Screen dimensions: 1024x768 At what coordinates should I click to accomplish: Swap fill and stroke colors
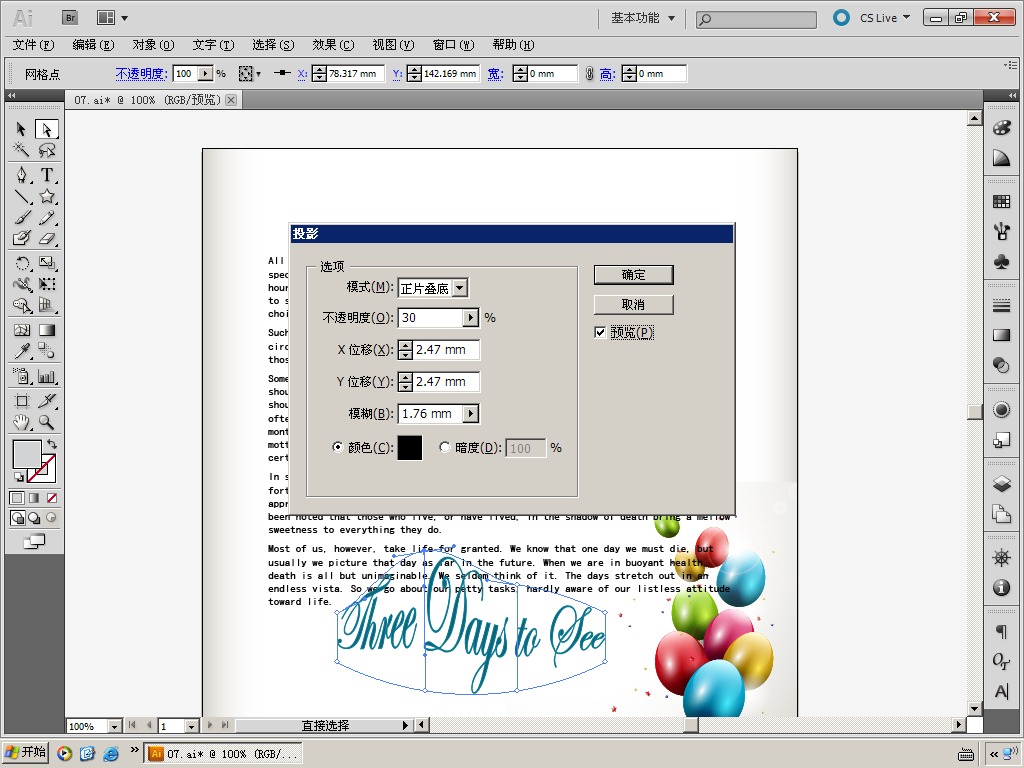[x=52, y=443]
